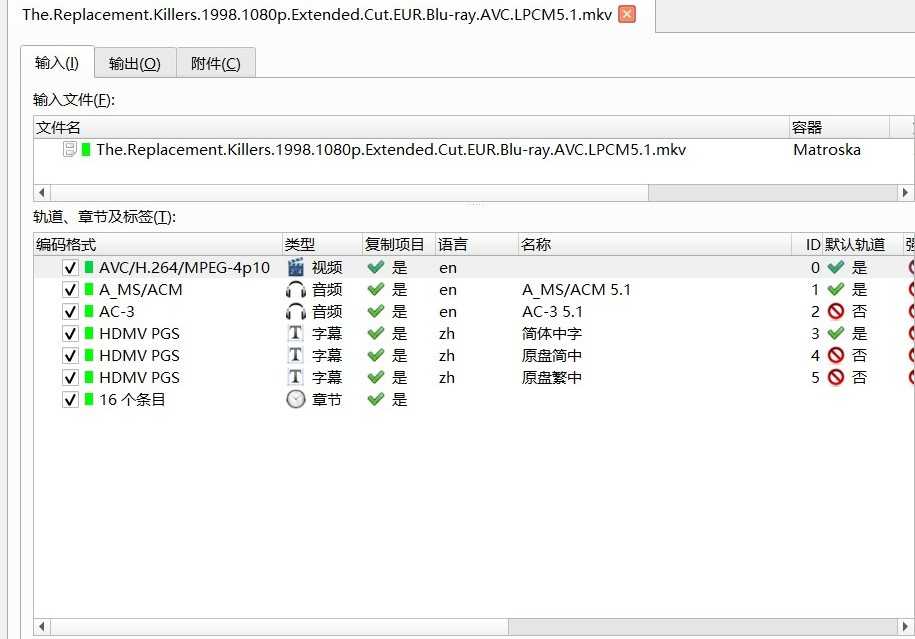
Task: Click the copy-item checkmark in the A_MS/ACM row
Action: click(376, 289)
